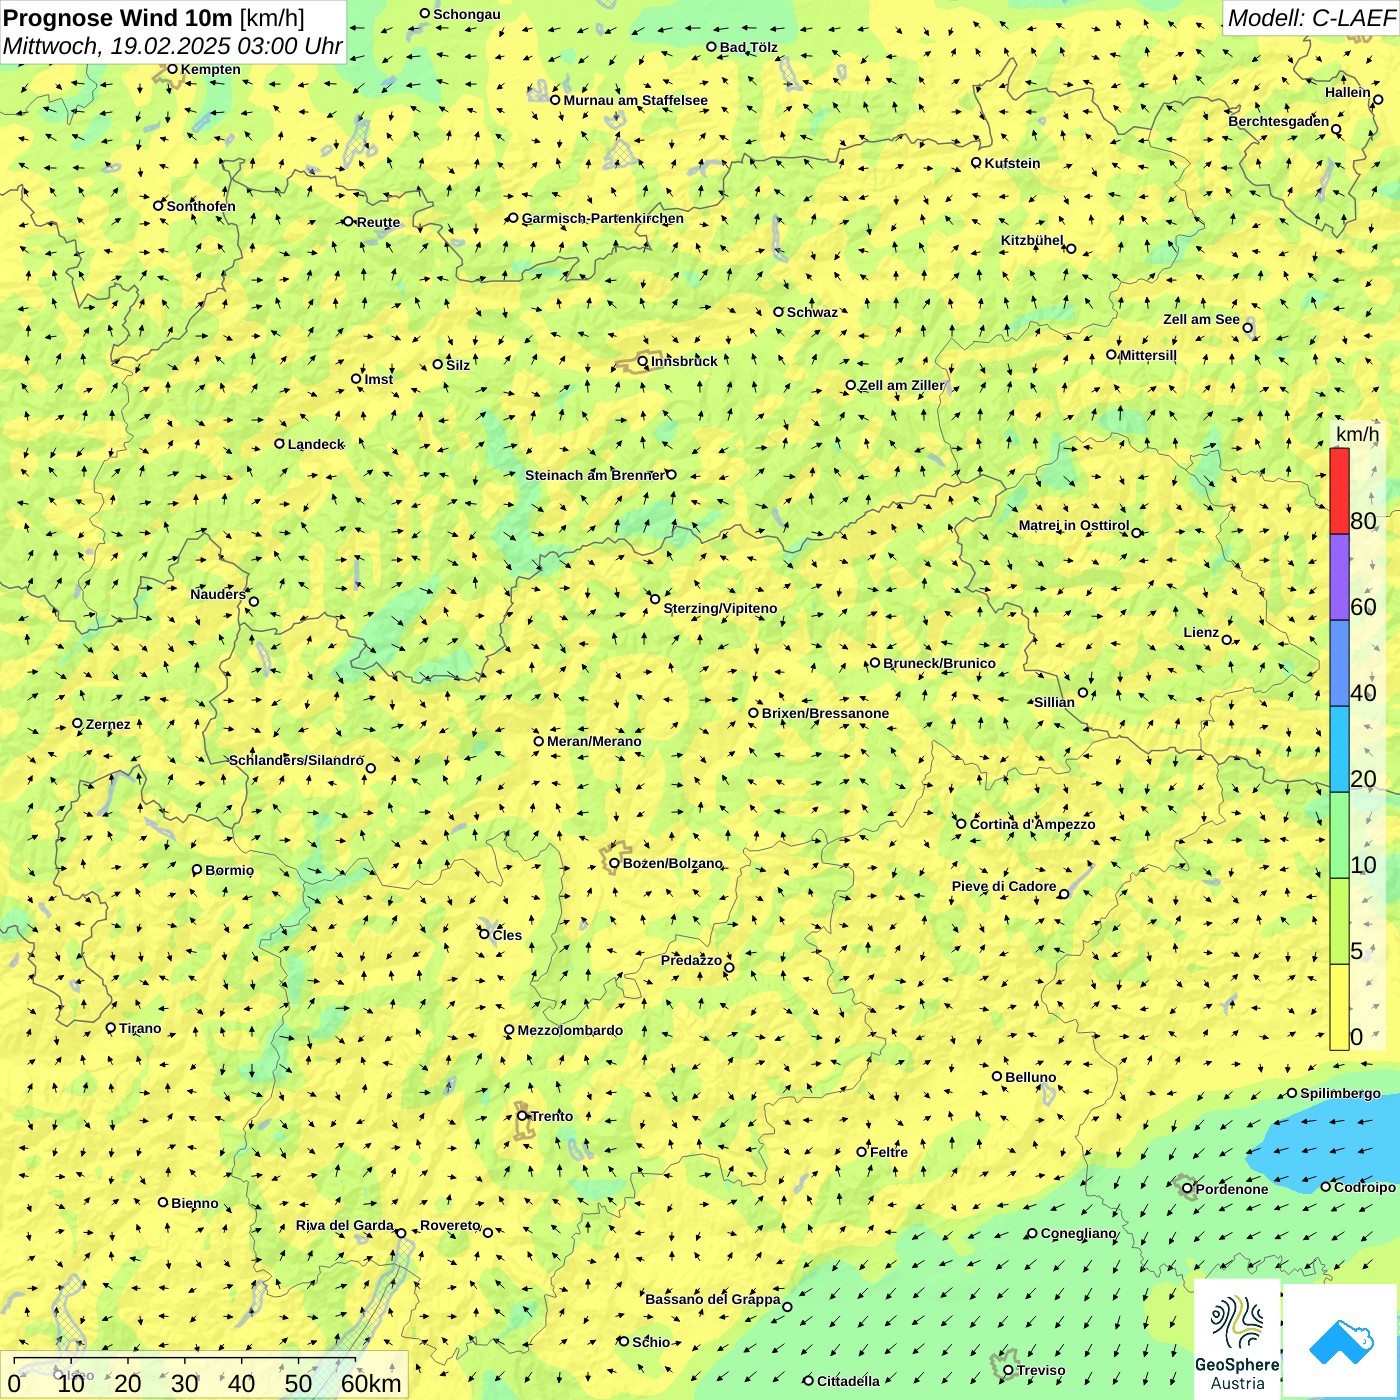Click the 'Mittersill' label
This screenshot has width=1400, height=1400.
coord(1148,355)
